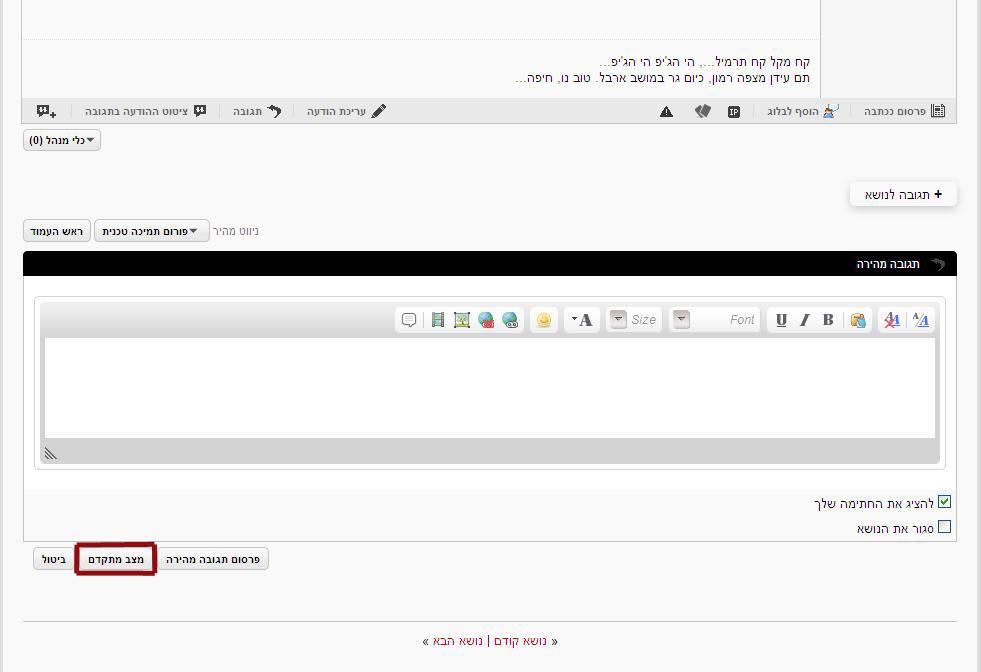Check the close this thread checkbox
This screenshot has height=672, width=981.
coord(944,527)
